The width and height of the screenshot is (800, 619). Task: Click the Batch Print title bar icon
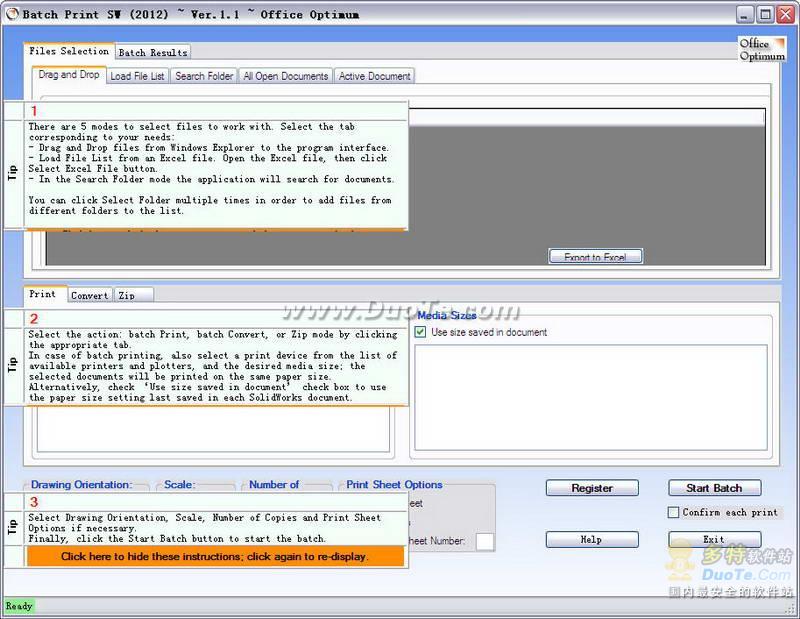click(x=12, y=14)
